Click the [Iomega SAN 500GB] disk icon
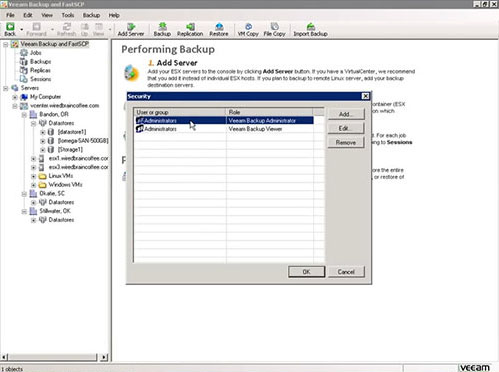The width and height of the screenshot is (499, 372). 51,141
